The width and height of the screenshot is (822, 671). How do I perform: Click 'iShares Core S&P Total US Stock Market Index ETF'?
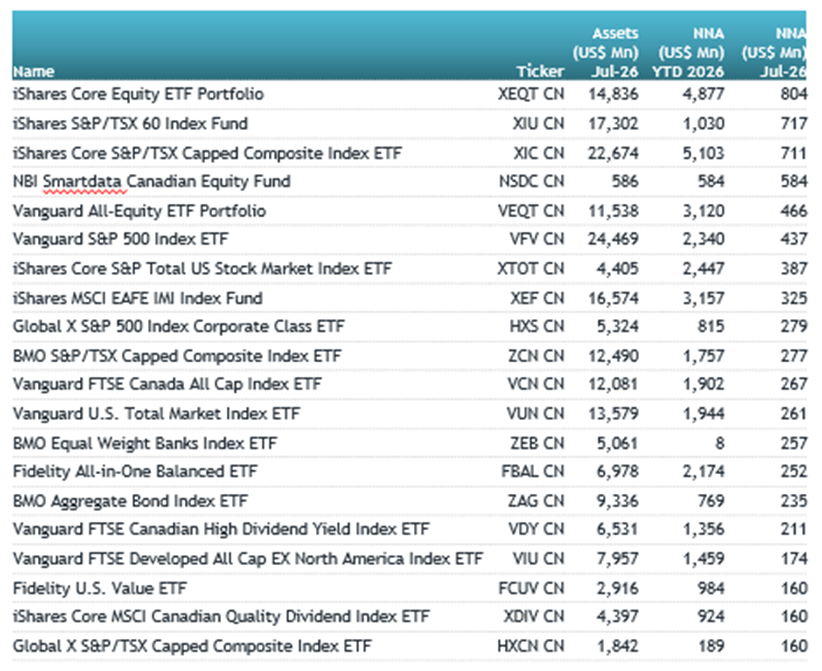202,268
